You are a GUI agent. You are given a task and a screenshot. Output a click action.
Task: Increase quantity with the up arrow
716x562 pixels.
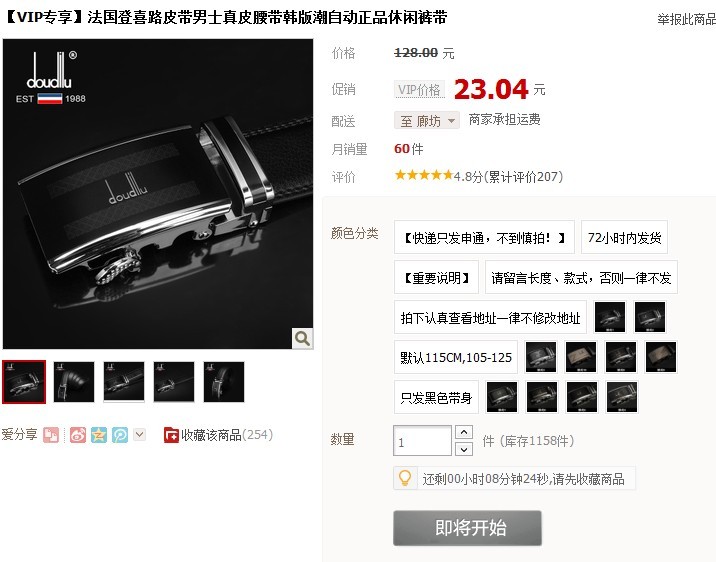click(x=464, y=432)
